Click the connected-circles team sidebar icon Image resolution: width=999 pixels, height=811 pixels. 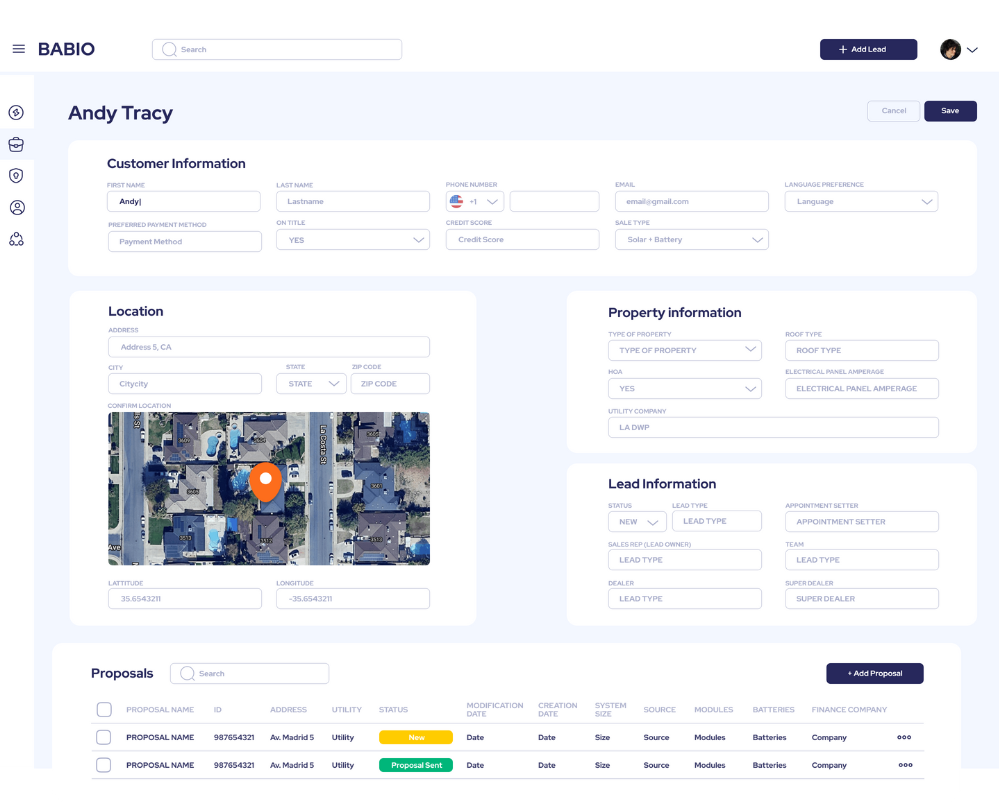point(16,240)
